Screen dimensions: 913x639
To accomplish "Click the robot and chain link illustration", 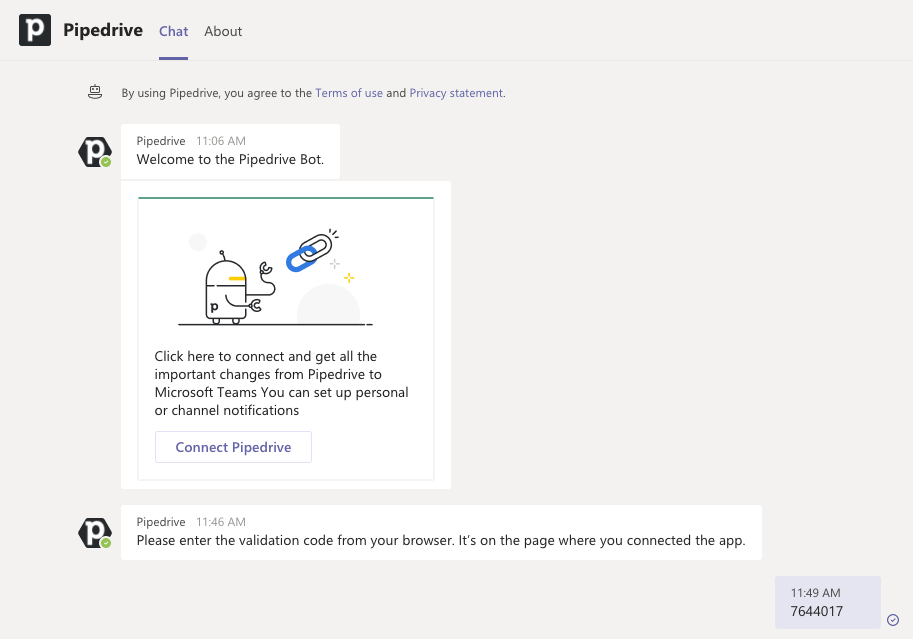I will click(275, 277).
